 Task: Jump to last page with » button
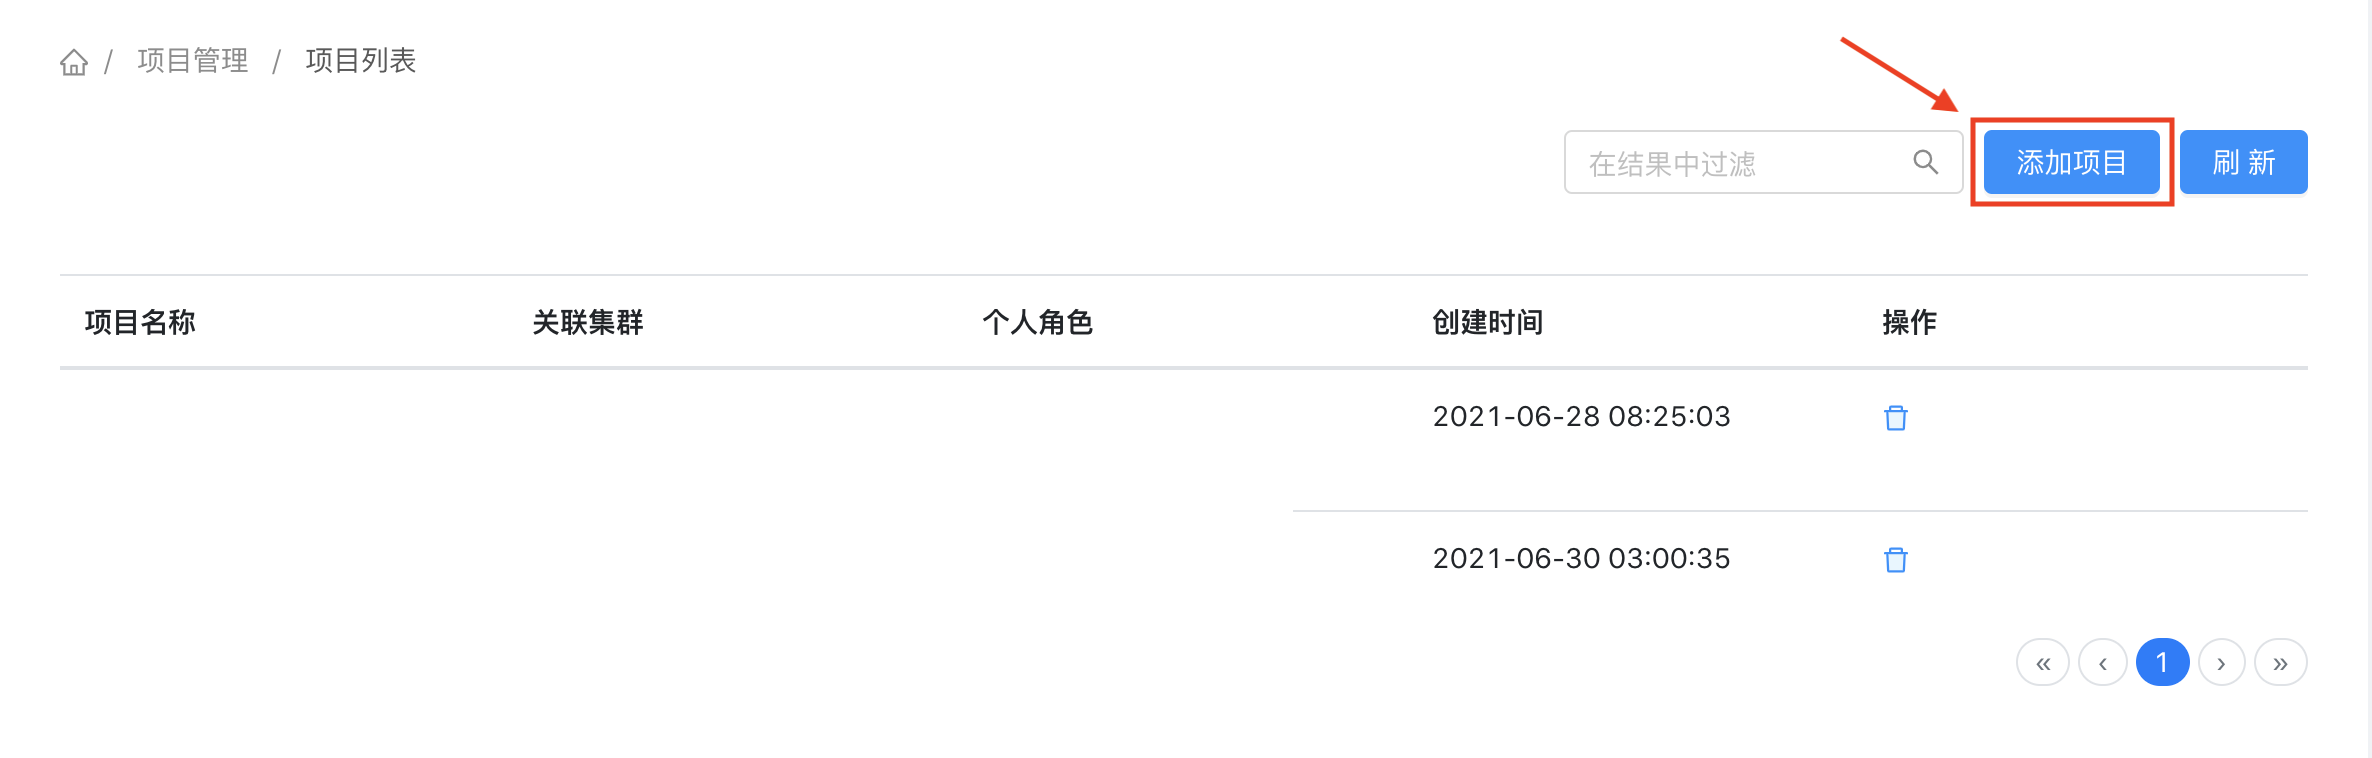tap(2281, 663)
